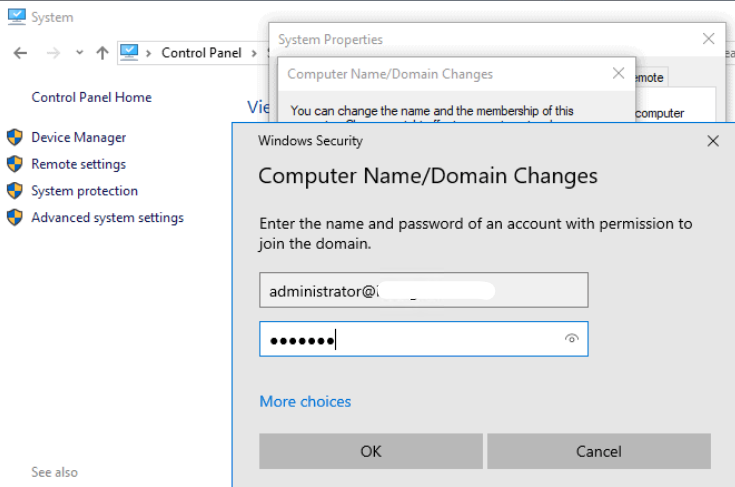Click the computer icon in address bar
This screenshot has width=735, height=487.
pos(129,52)
